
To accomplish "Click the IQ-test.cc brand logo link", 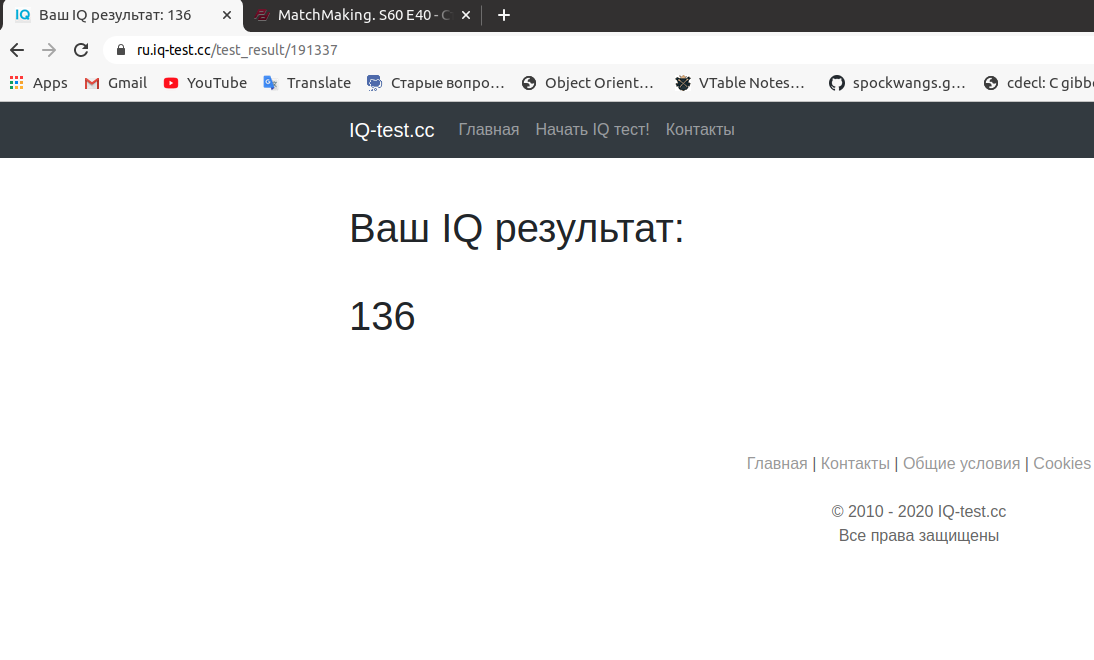I will (391, 130).
